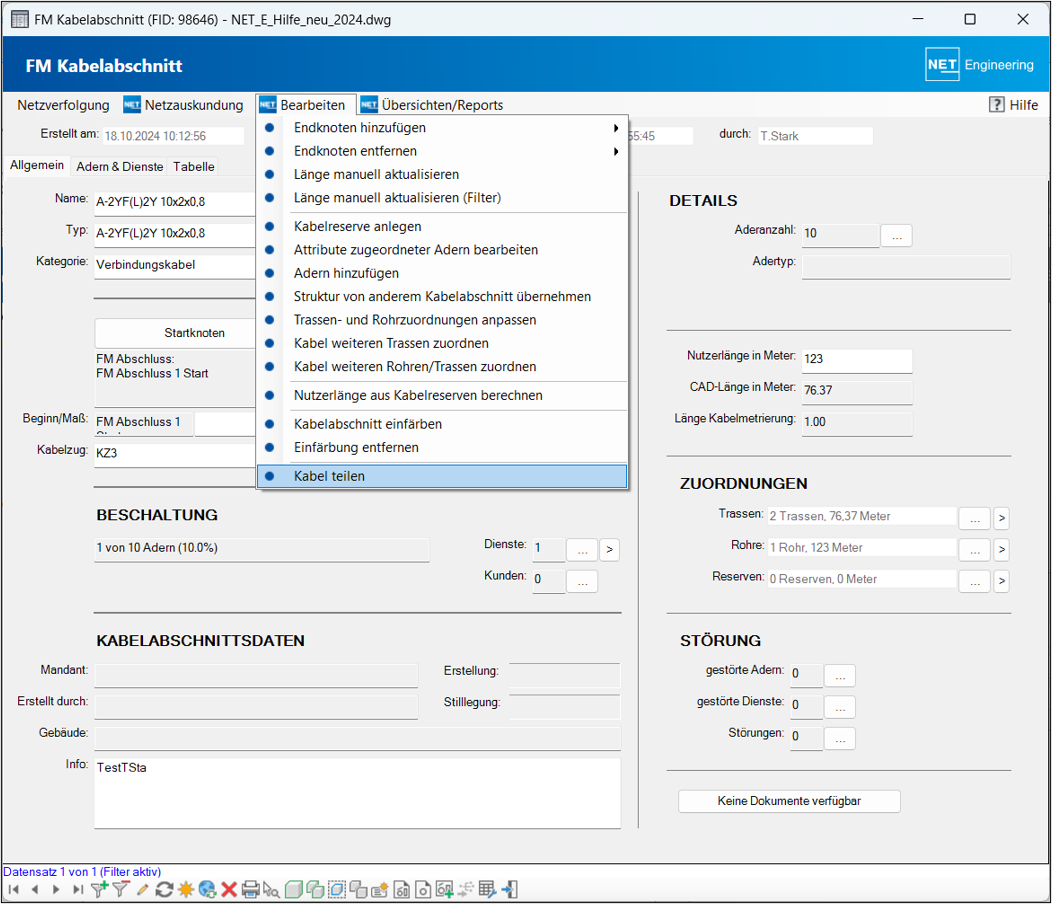Choose Struktur von anderem Kabelabschnitt übernehmen

442,296
